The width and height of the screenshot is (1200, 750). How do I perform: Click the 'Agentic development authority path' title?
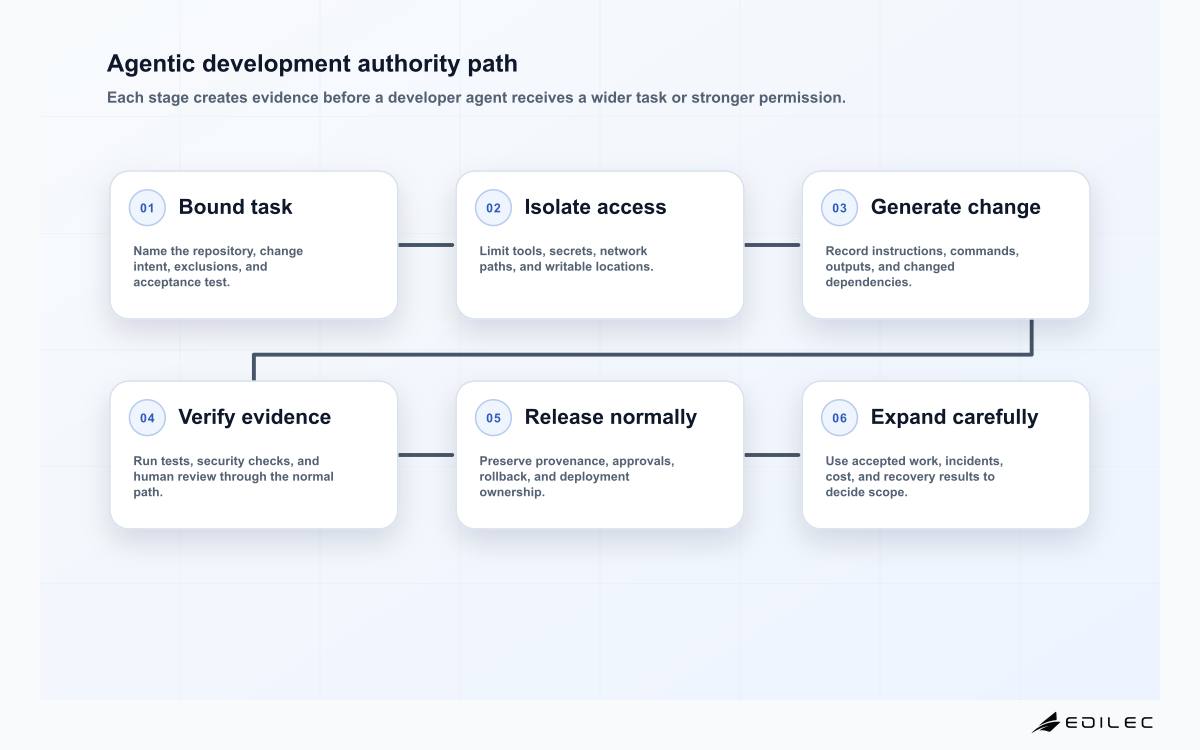312,64
